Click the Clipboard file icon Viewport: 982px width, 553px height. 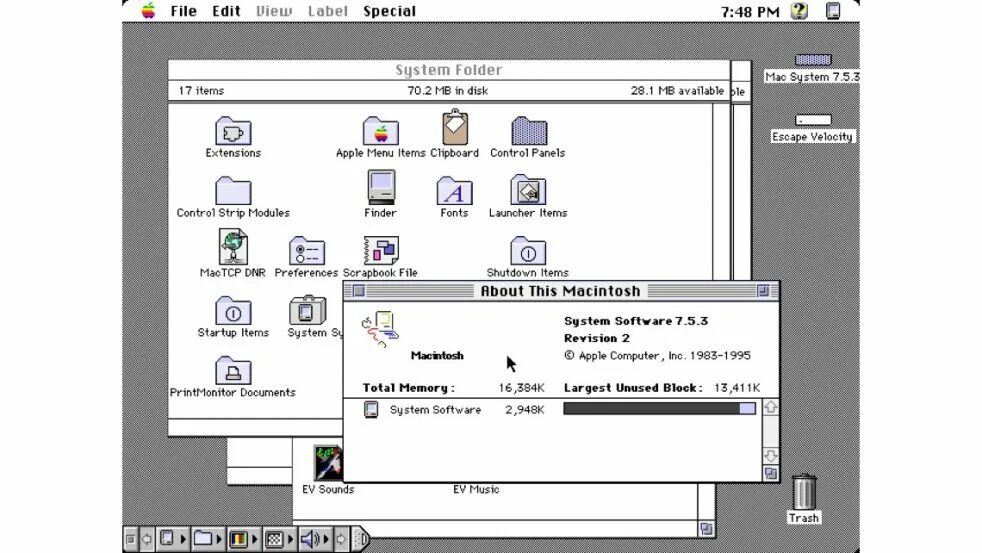(455, 128)
